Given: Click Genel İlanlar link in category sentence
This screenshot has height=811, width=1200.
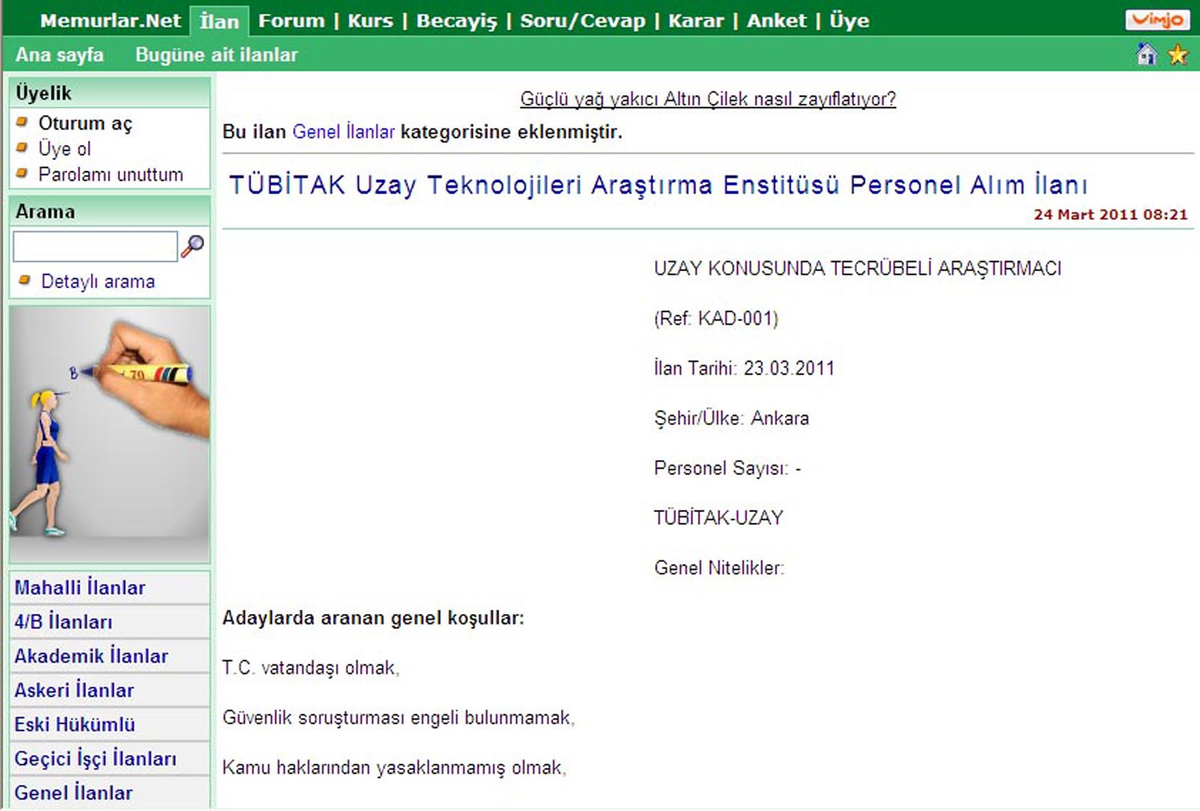Looking at the screenshot, I should (344, 132).
